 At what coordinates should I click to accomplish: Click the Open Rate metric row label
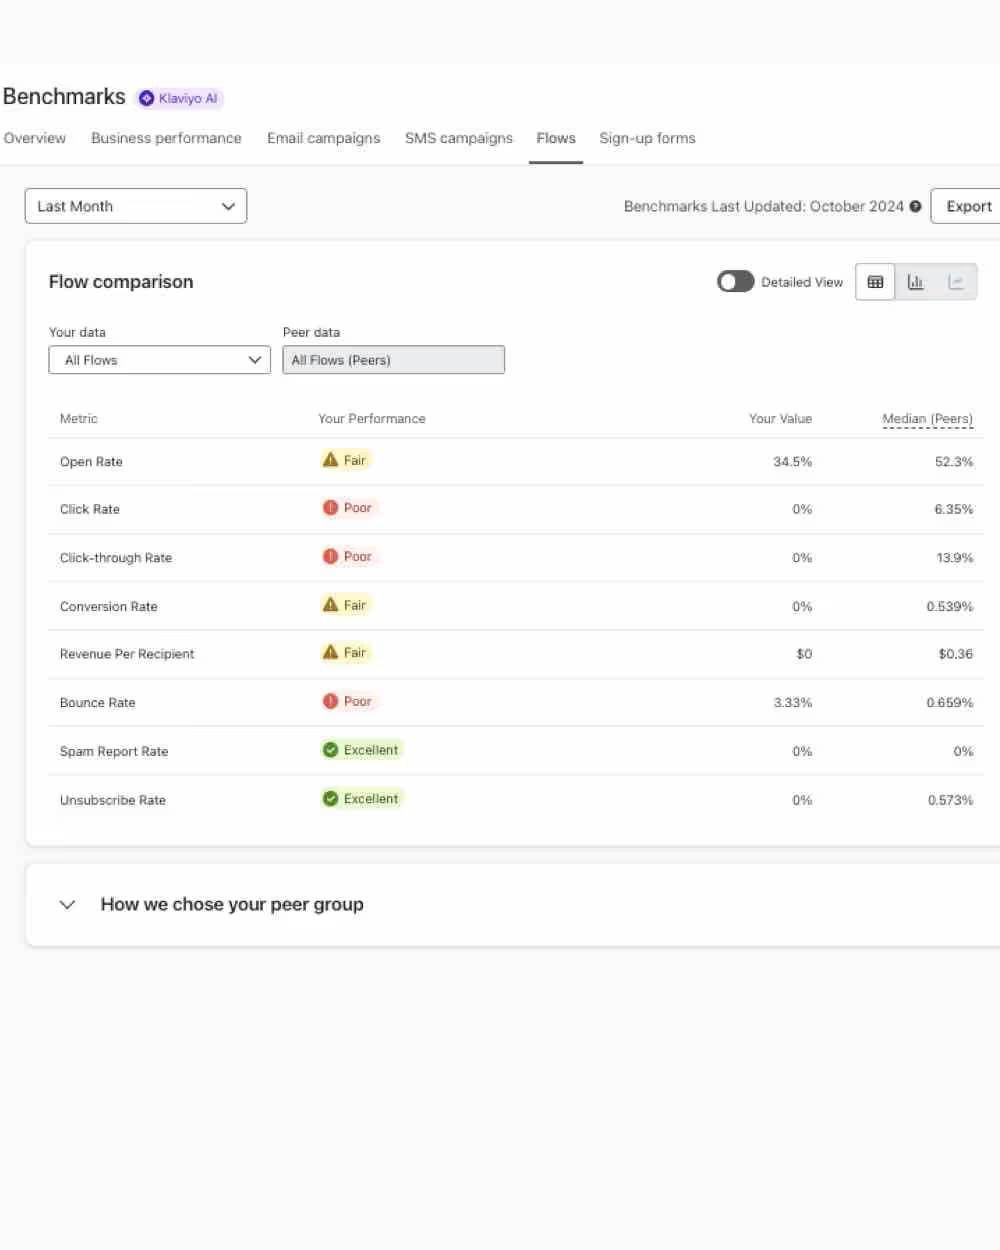click(x=91, y=462)
